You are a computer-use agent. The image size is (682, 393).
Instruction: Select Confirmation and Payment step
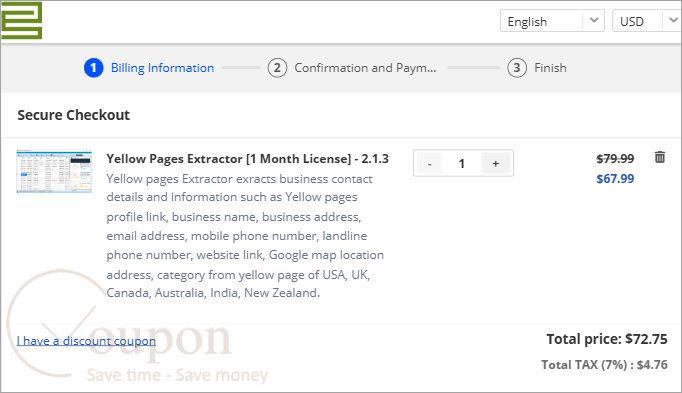click(352, 68)
